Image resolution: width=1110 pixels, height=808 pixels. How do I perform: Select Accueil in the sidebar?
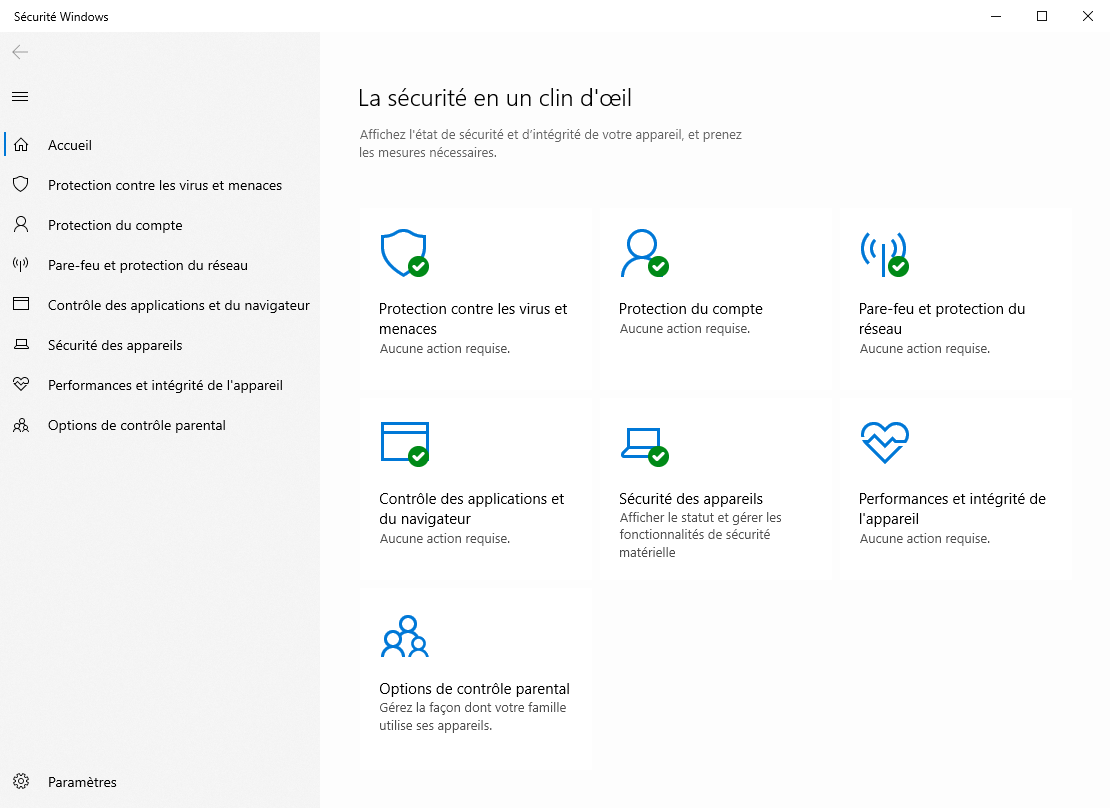coord(160,144)
